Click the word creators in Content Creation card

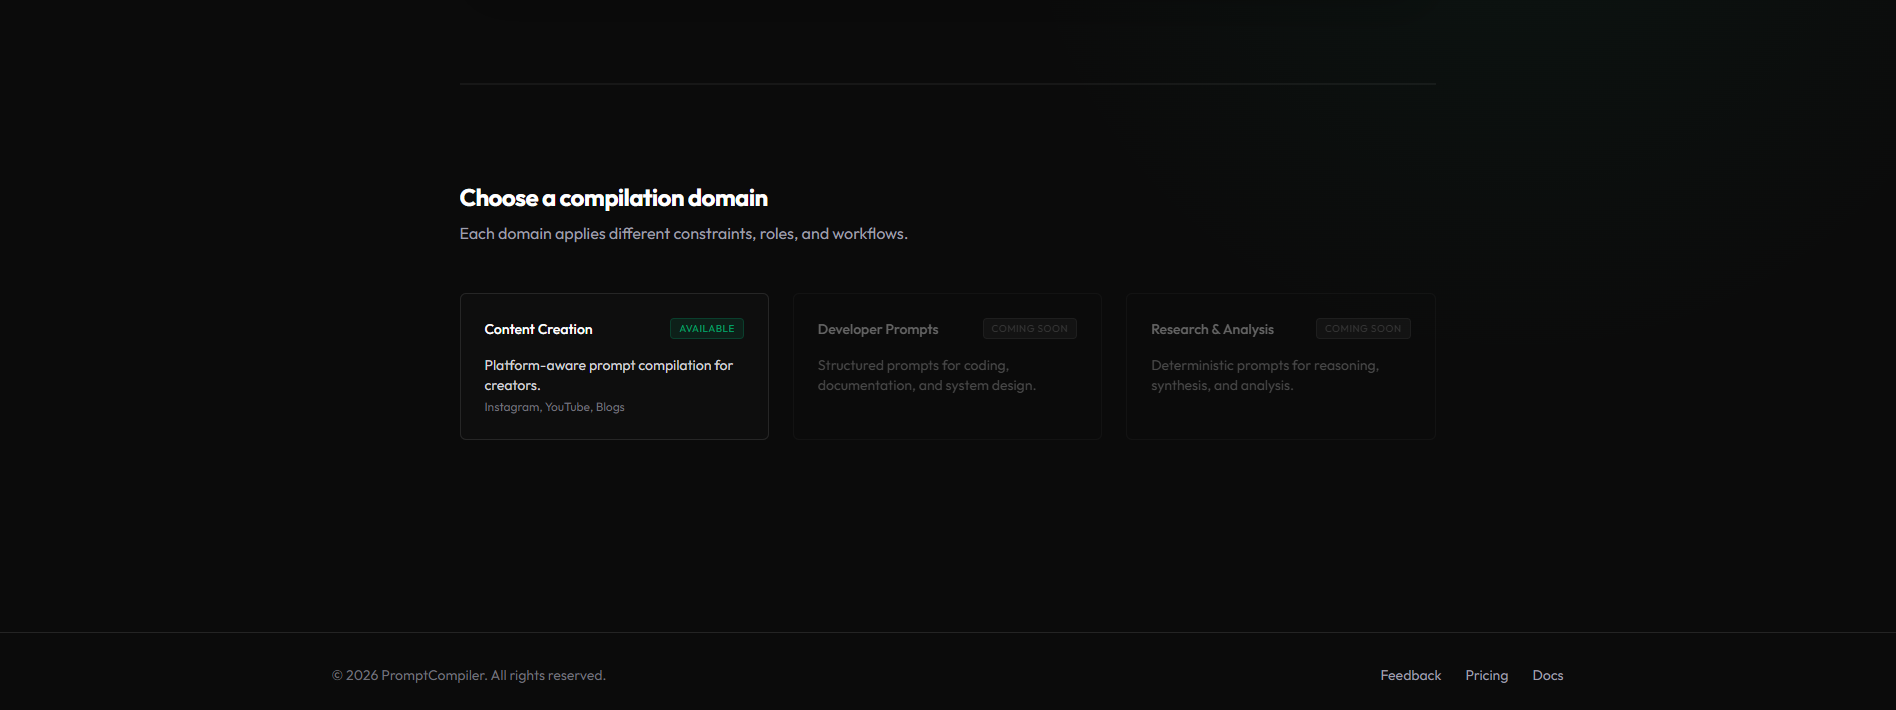tap(511, 386)
